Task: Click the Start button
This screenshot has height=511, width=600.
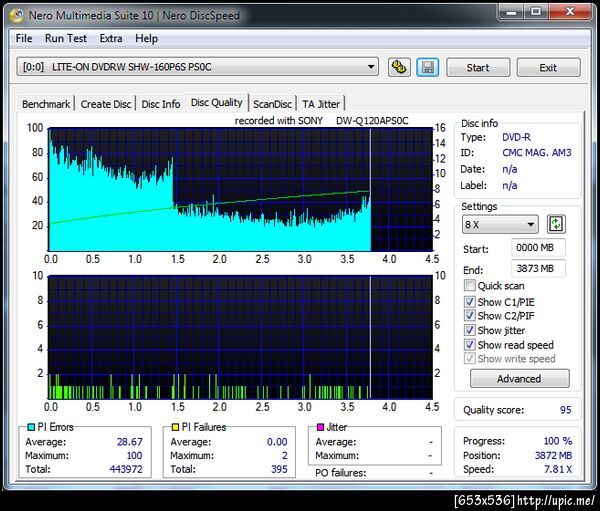Action: pyautogui.click(x=478, y=68)
